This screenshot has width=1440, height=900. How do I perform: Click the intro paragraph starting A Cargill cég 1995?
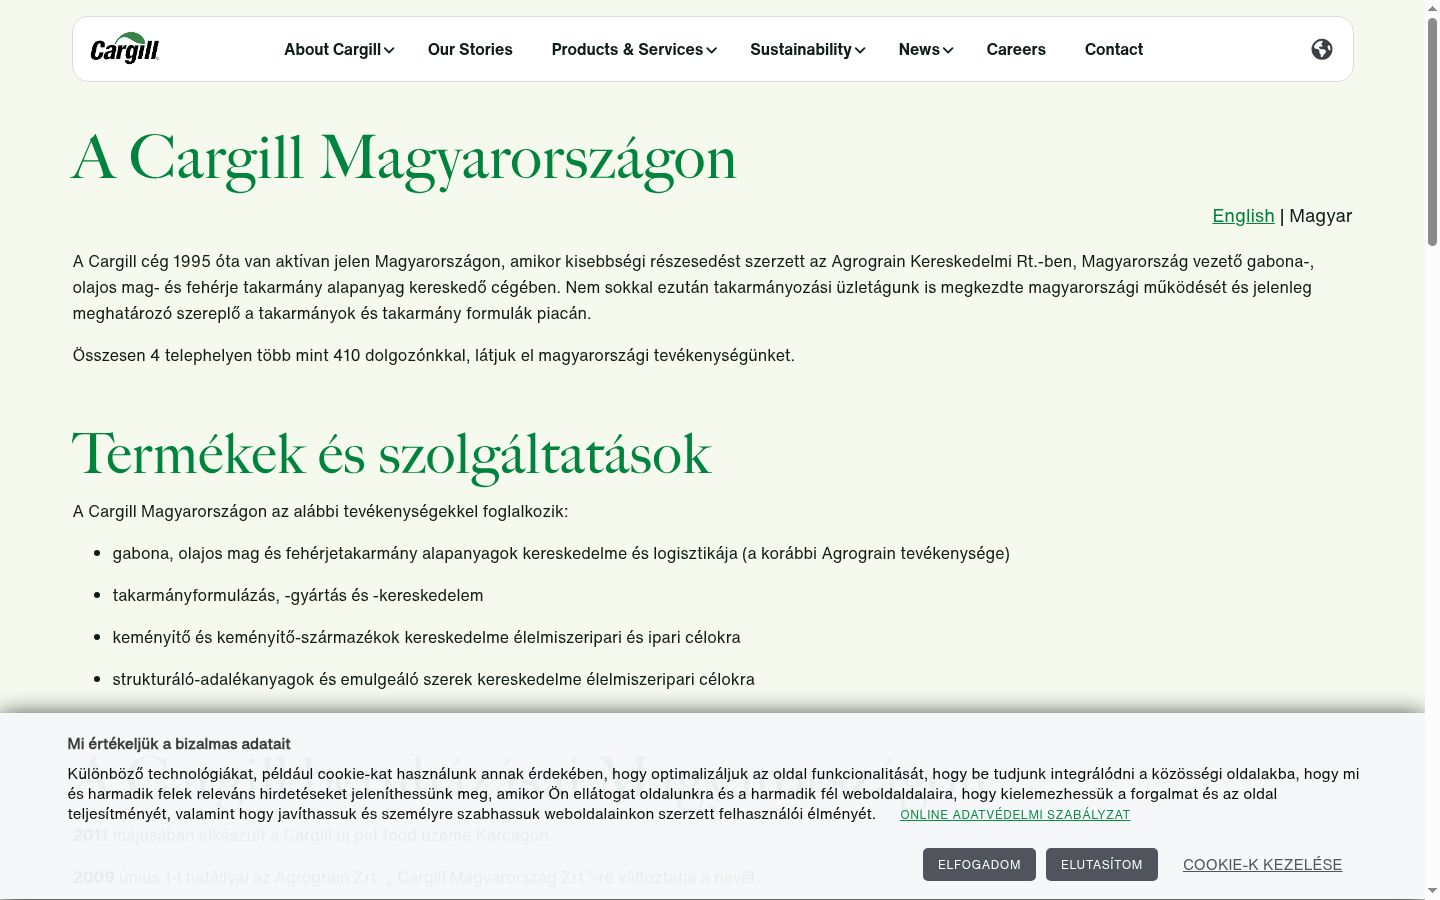click(693, 287)
